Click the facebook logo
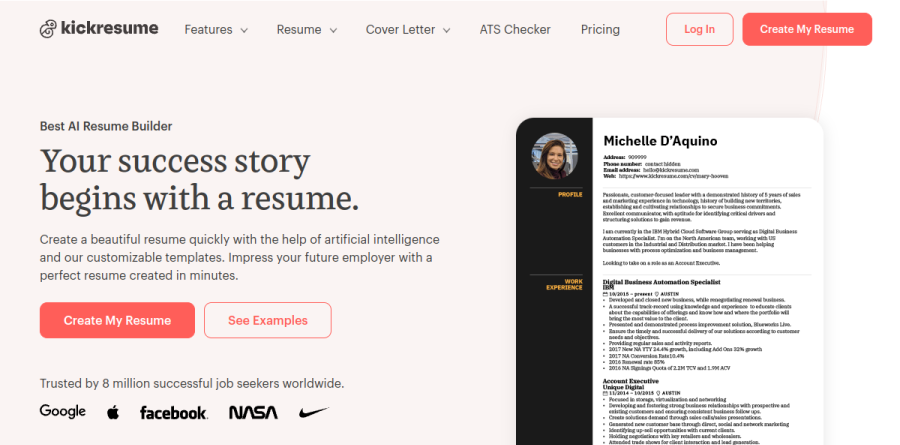Viewport: 900px width, 445px height. click(x=174, y=413)
